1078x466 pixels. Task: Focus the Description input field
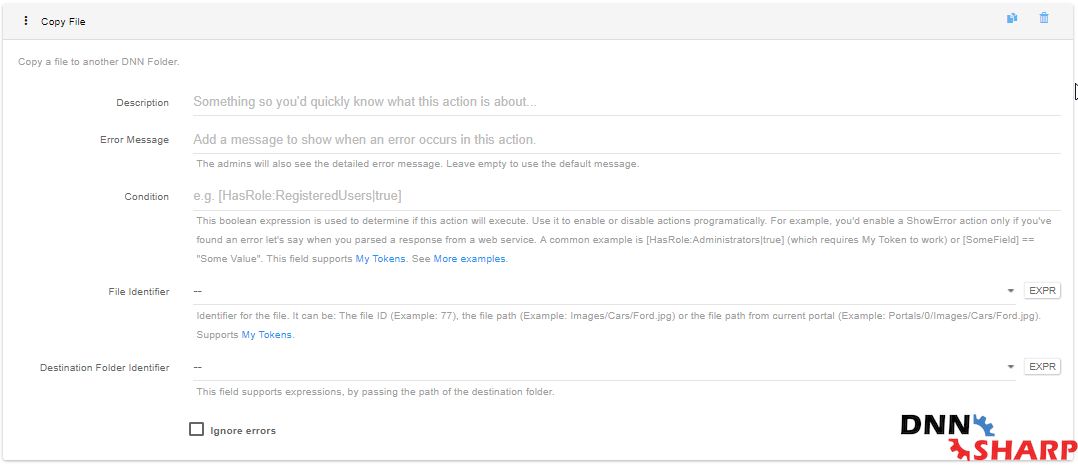626,102
